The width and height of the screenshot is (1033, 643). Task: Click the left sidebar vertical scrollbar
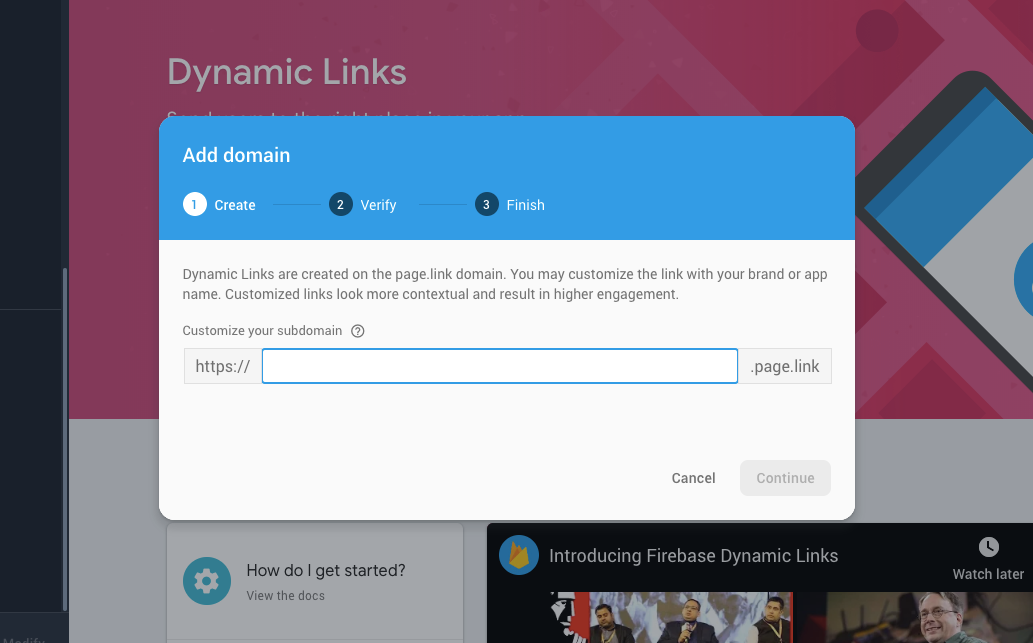point(65,439)
